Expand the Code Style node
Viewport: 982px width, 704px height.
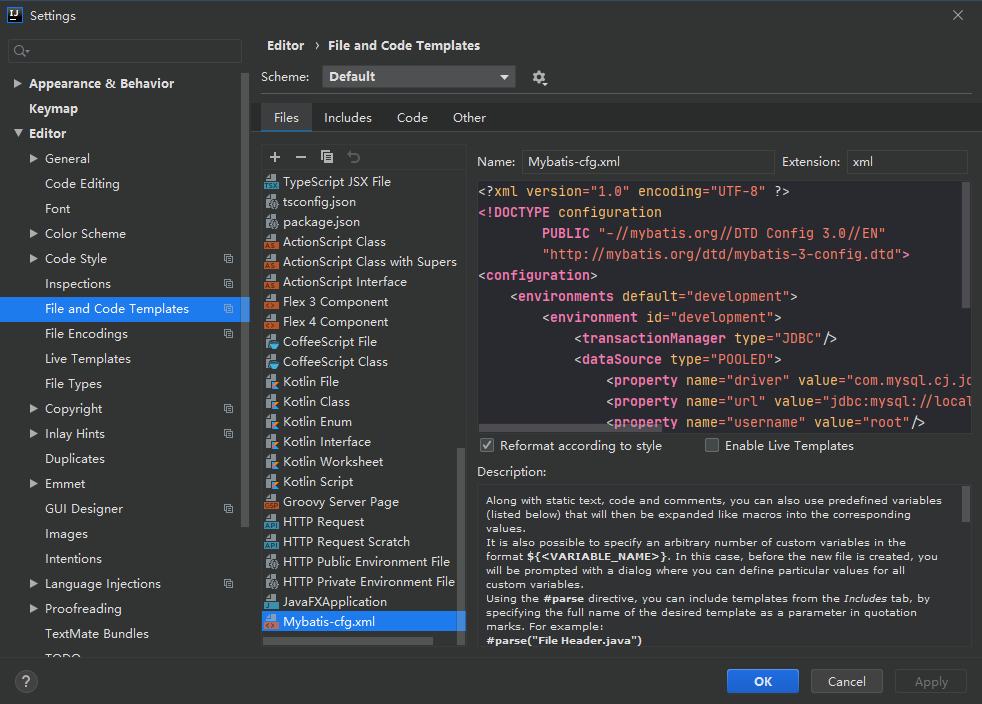34,259
